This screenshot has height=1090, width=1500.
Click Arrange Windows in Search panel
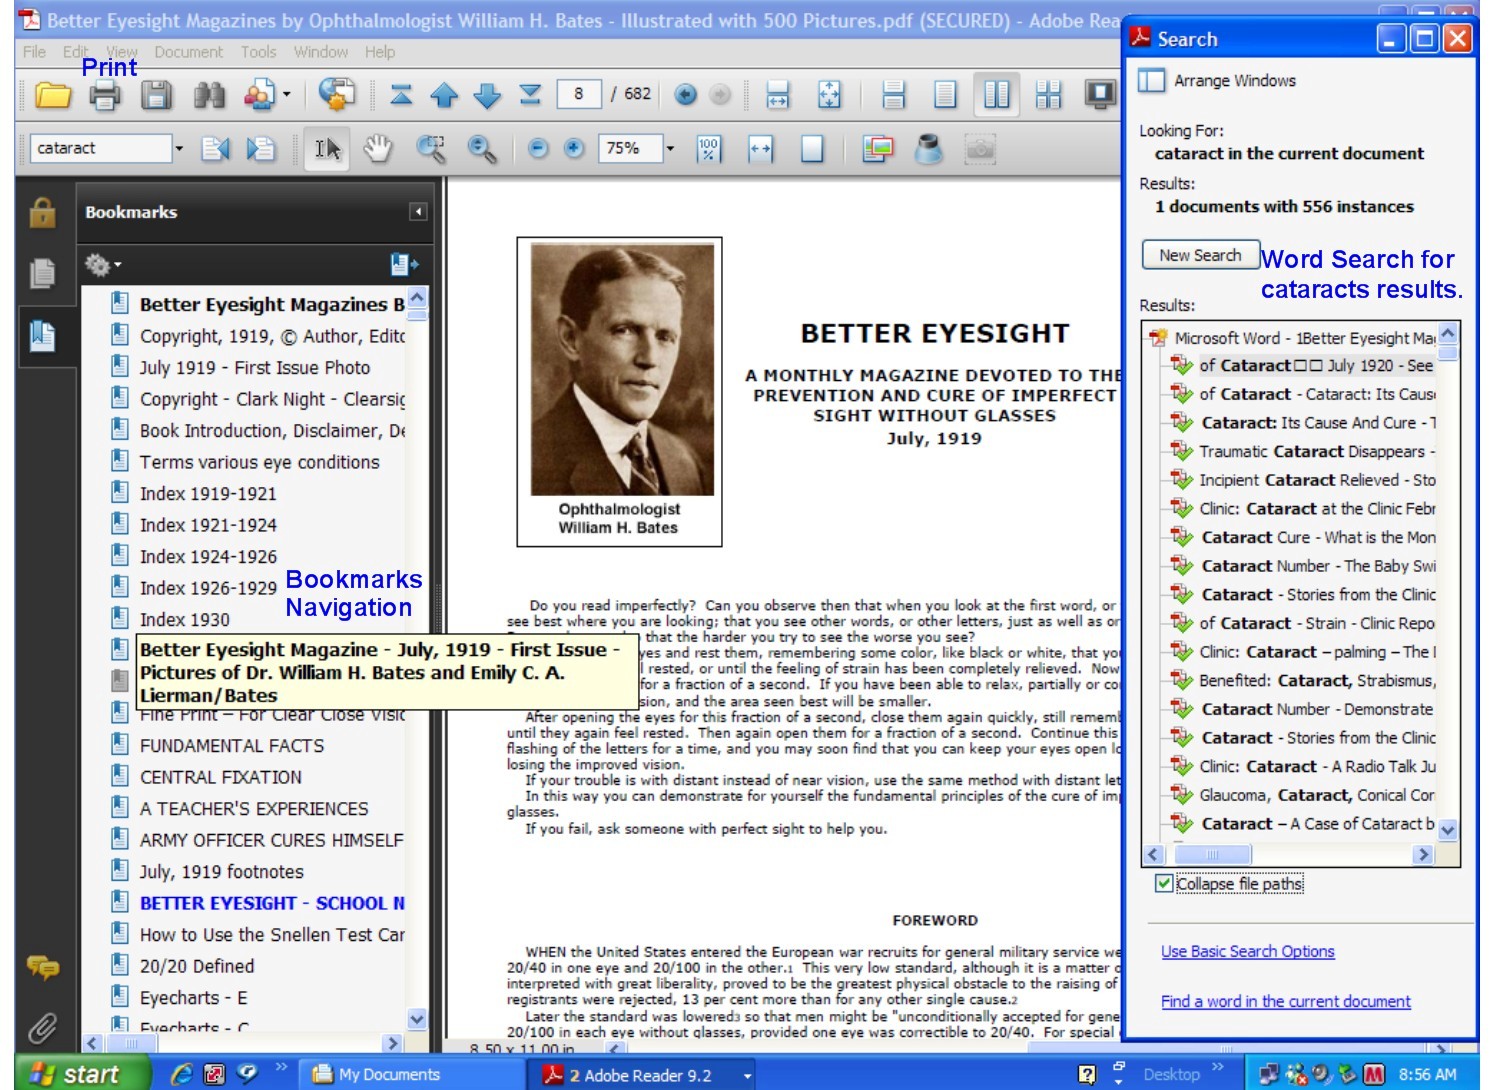[1218, 81]
